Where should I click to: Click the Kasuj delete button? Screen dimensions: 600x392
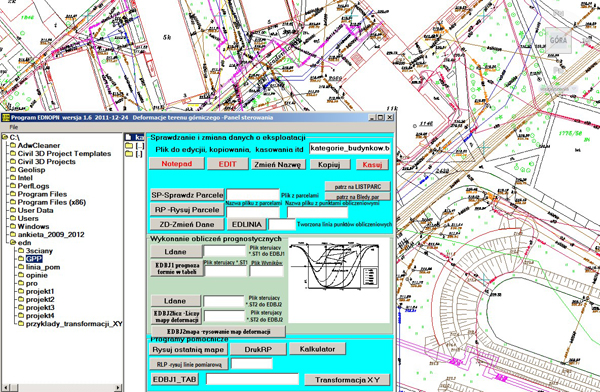tap(372, 165)
